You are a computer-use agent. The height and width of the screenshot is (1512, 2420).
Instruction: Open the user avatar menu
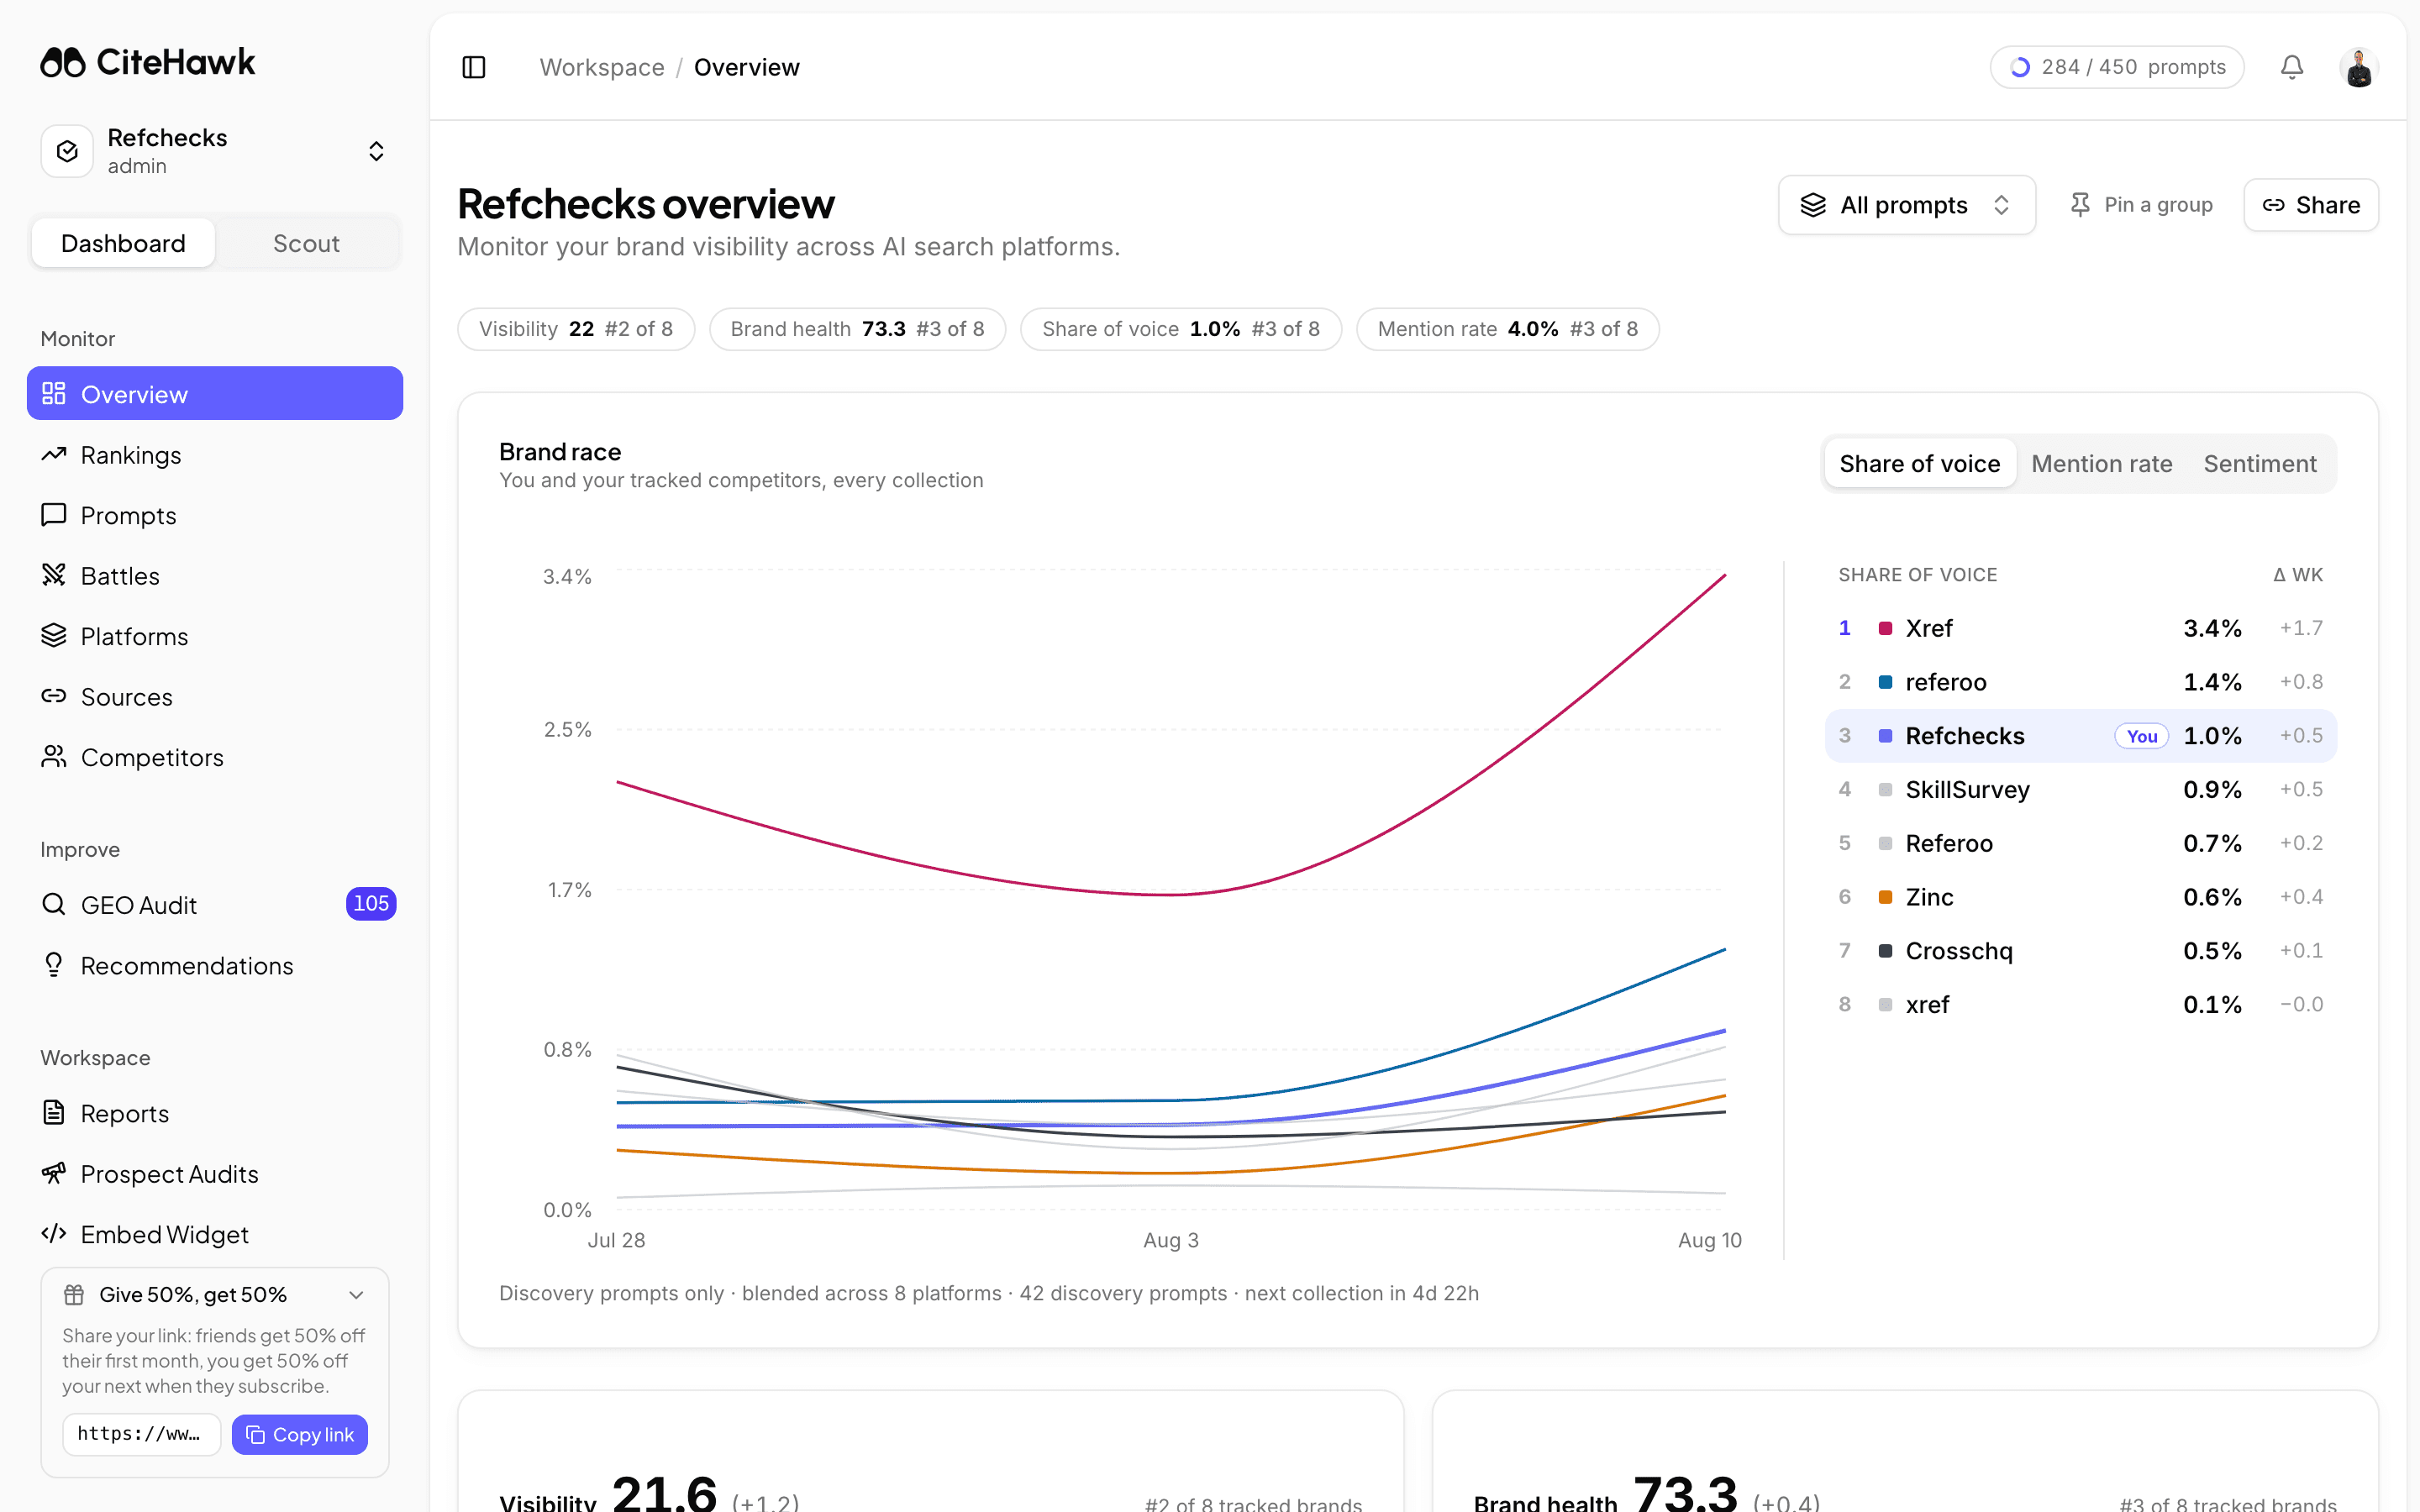pyautogui.click(x=2359, y=68)
